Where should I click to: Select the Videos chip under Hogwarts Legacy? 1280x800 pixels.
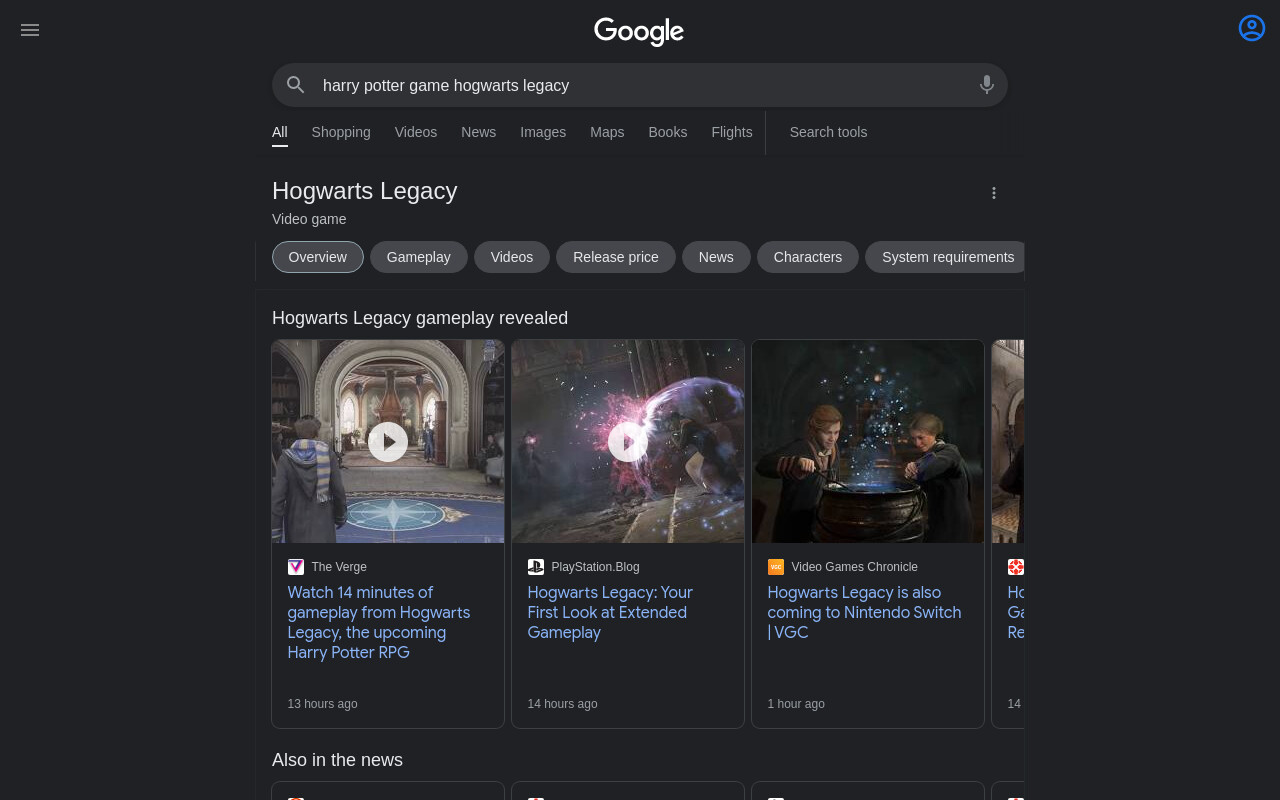pos(512,257)
